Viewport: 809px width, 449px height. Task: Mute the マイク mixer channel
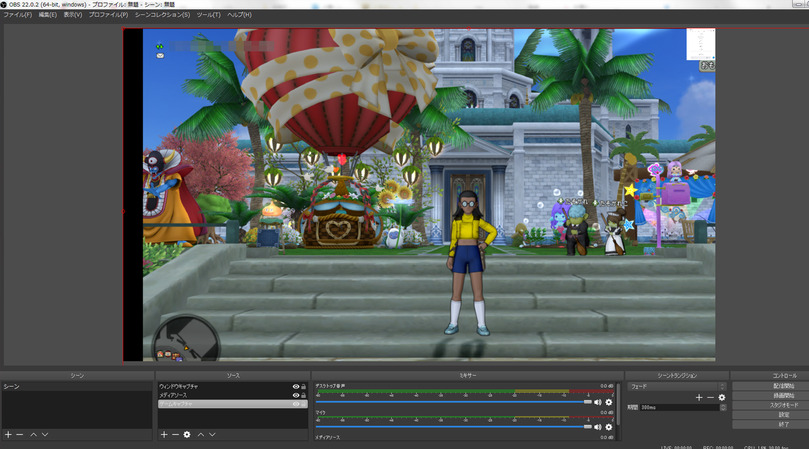[597, 427]
